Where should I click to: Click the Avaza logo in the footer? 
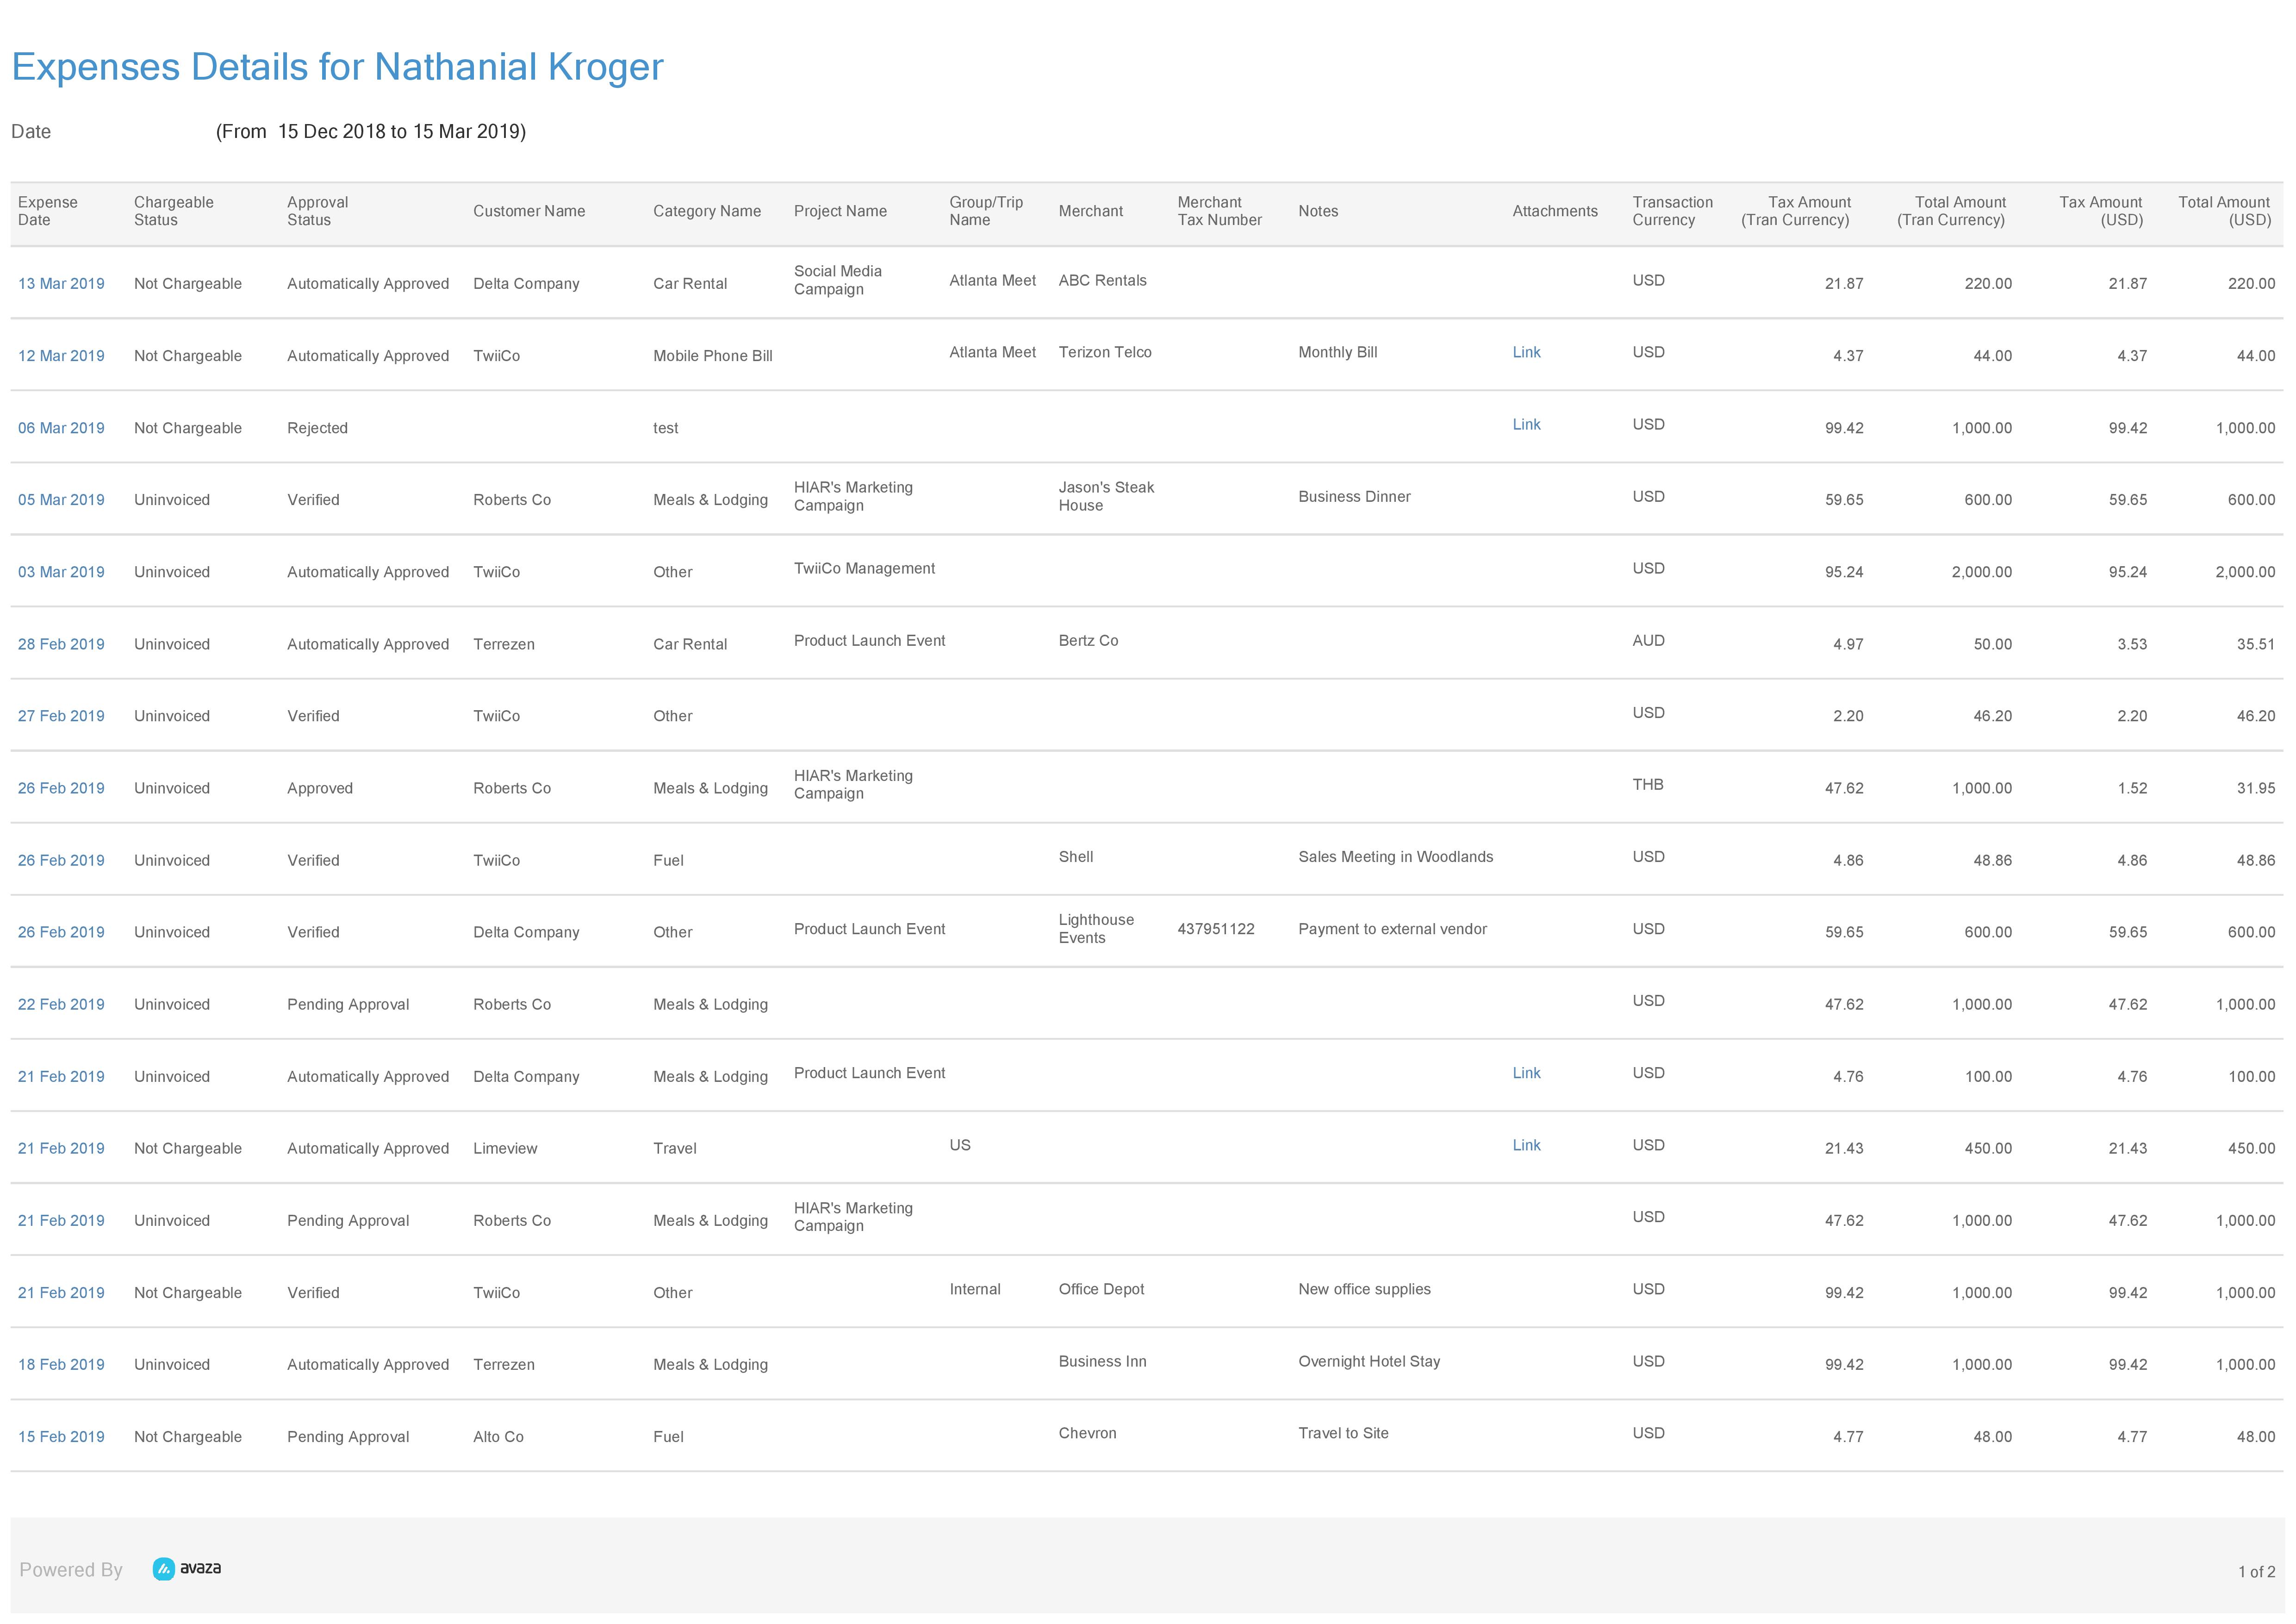coord(187,1568)
